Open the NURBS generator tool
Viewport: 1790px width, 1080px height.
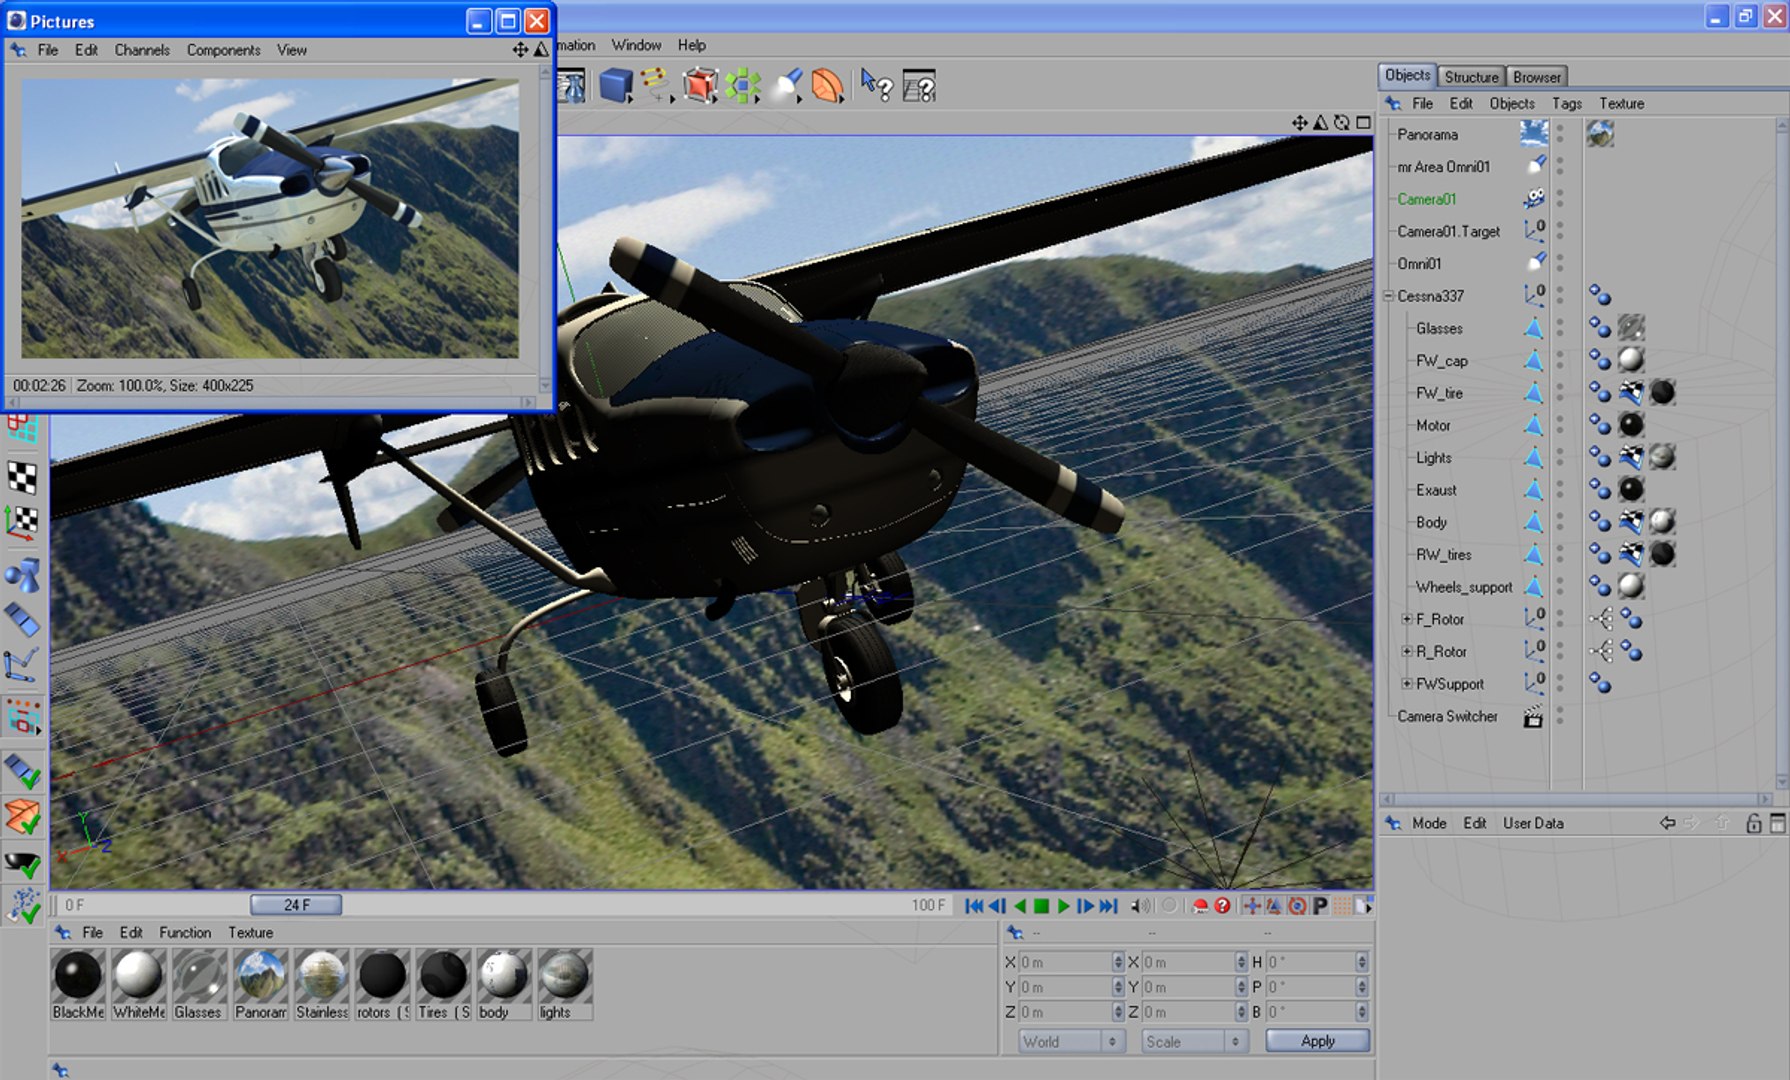[x=700, y=86]
